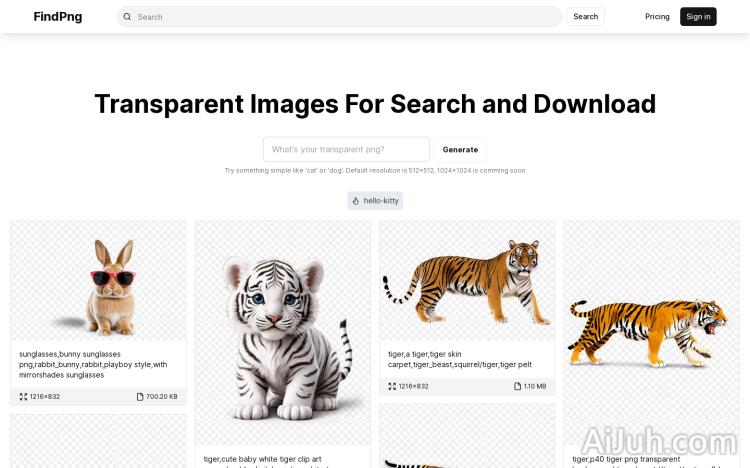
Task: Click the Search button in the header
Action: (x=585, y=17)
